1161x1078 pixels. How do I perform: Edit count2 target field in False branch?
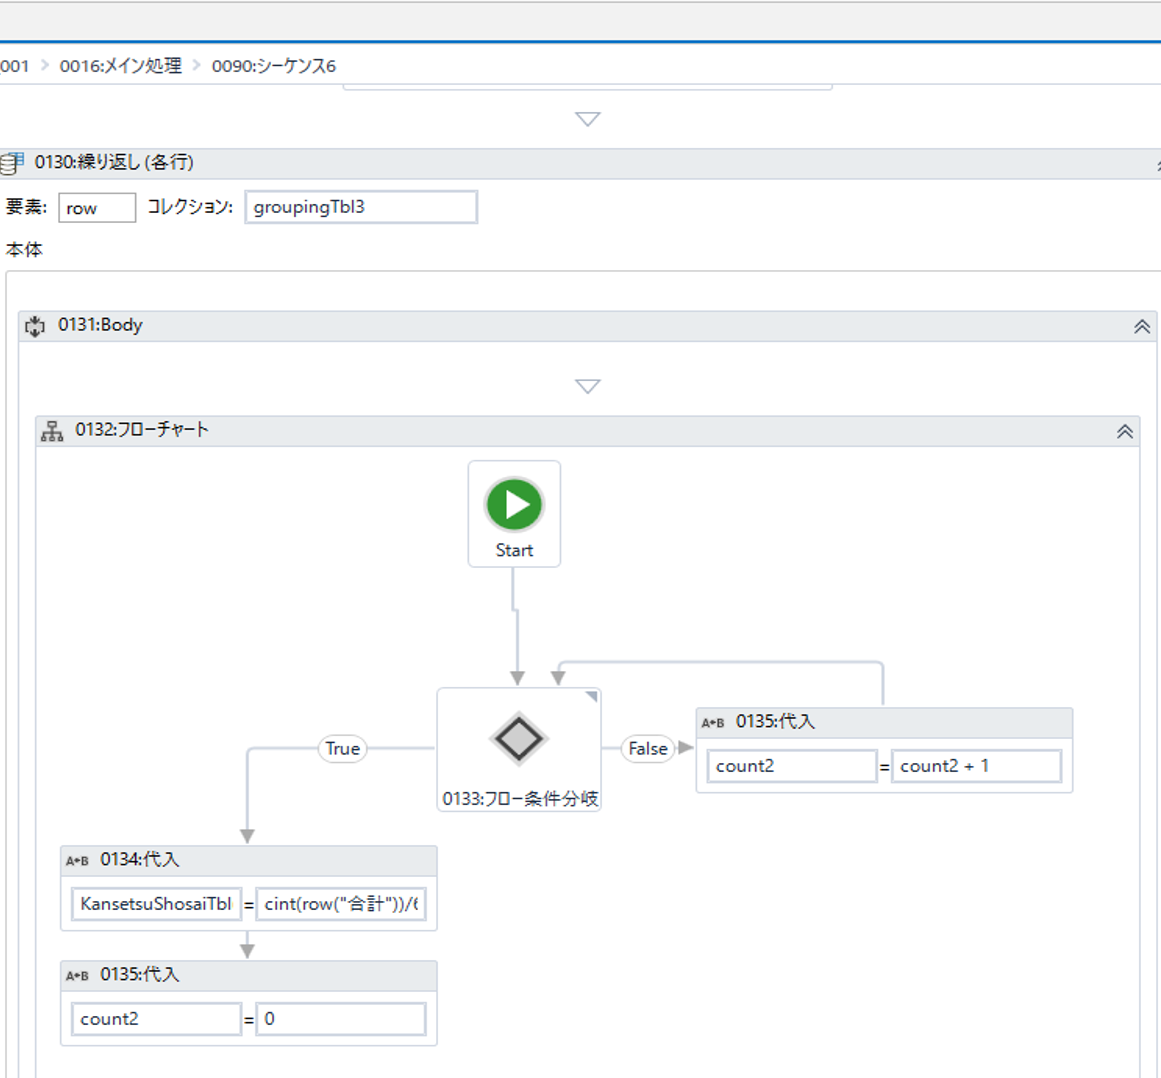pos(792,766)
